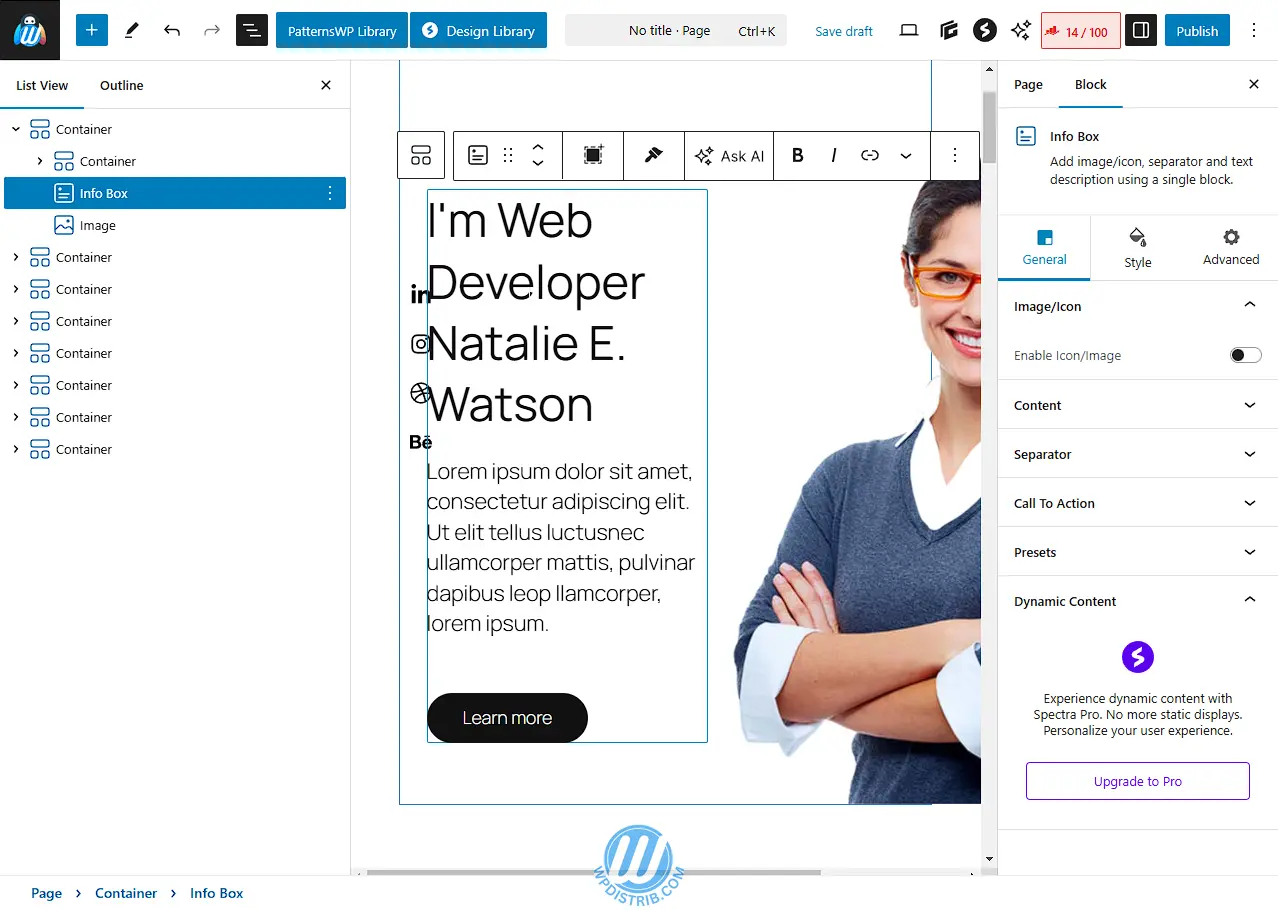Open the editor options three-dot menu

click(1254, 30)
